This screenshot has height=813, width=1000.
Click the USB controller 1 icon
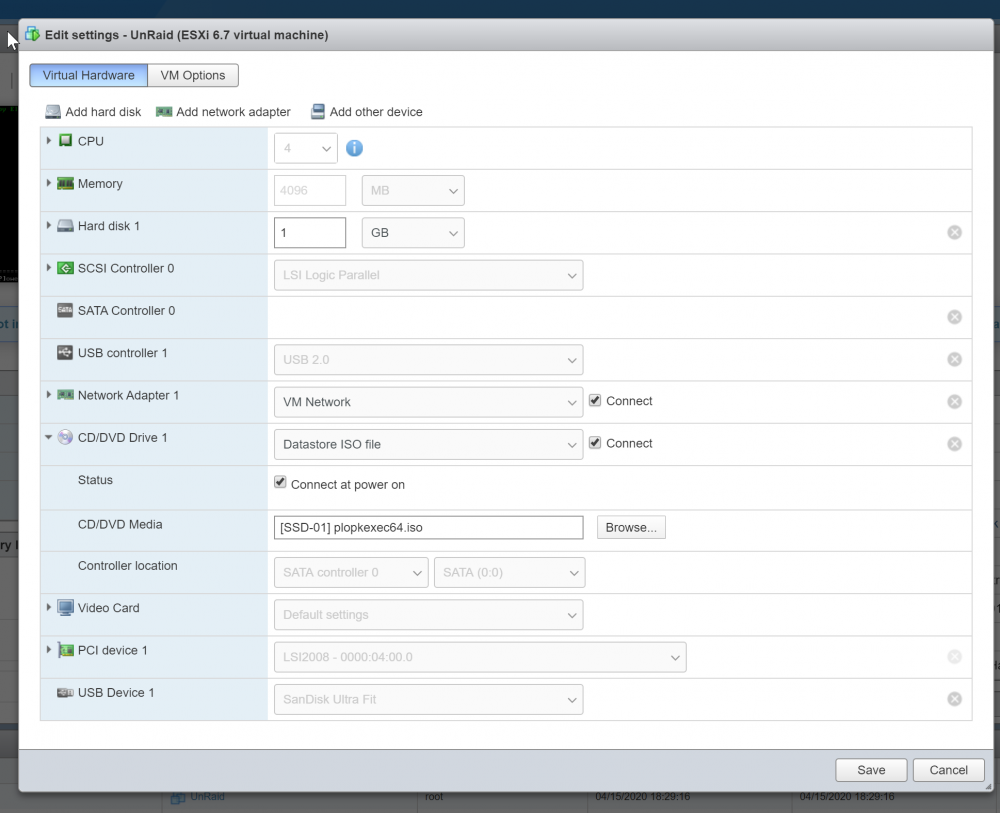click(65, 353)
